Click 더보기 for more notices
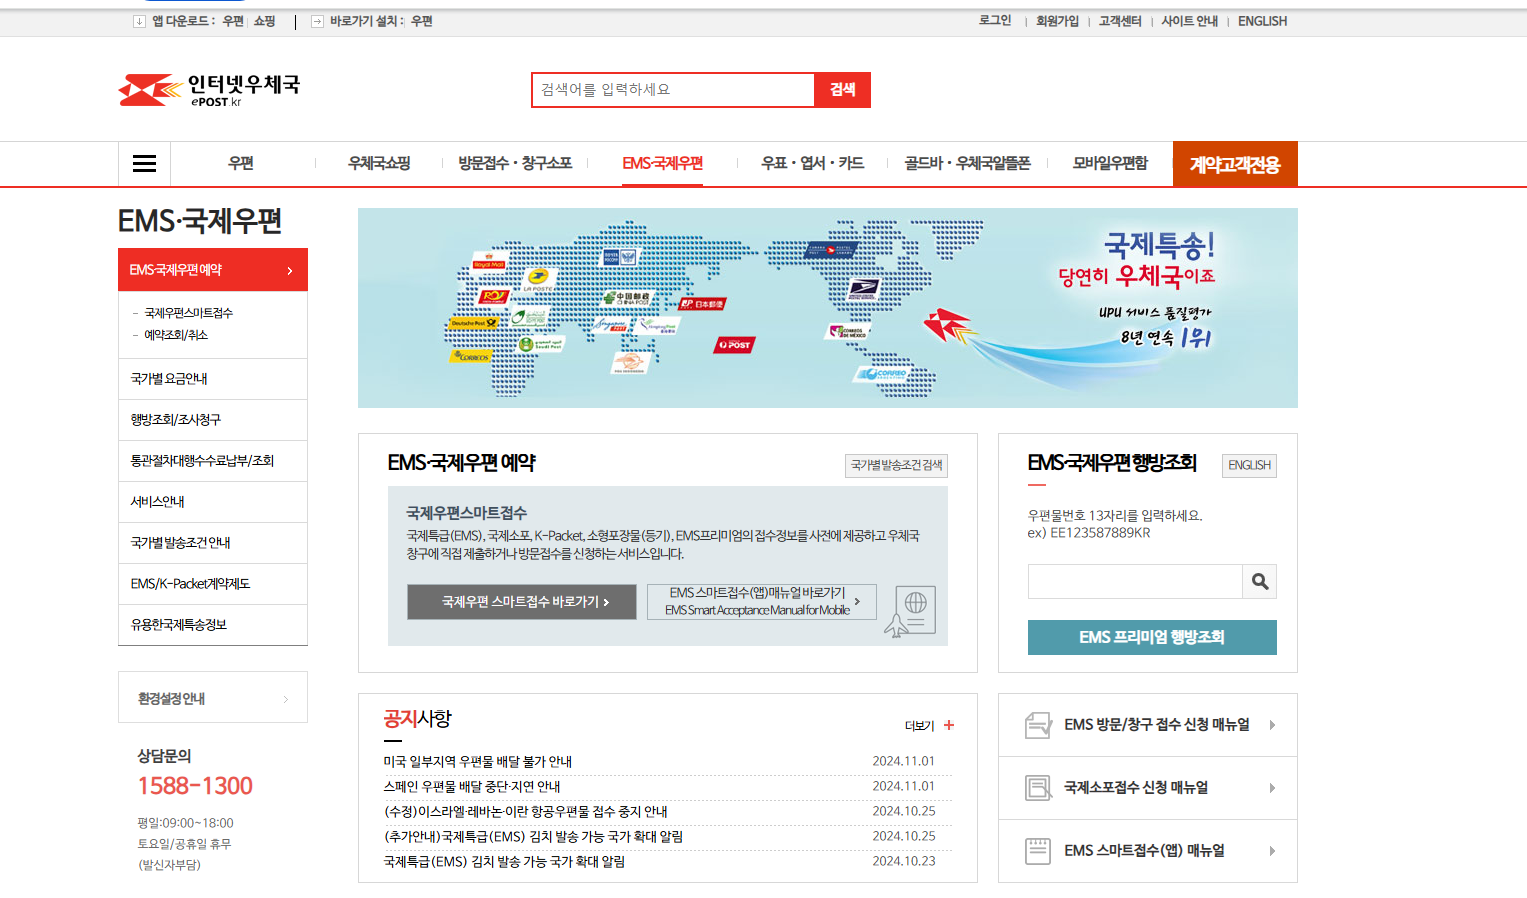 click(x=919, y=726)
